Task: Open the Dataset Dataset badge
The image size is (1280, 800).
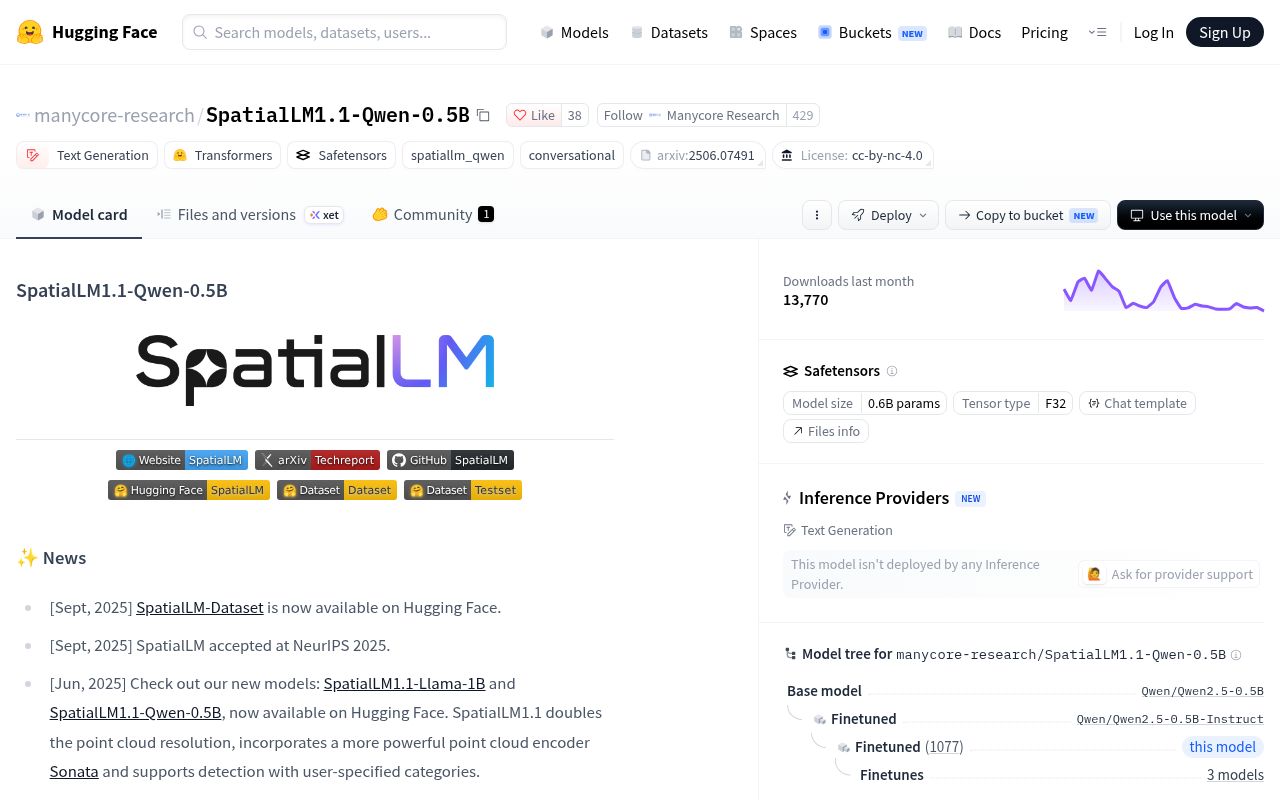Action: point(337,490)
